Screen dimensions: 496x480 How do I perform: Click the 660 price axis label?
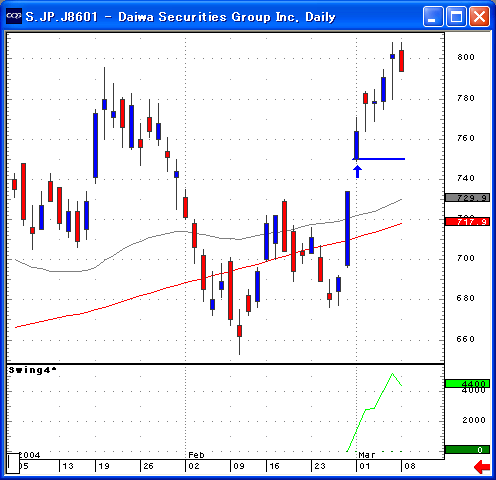[466, 339]
